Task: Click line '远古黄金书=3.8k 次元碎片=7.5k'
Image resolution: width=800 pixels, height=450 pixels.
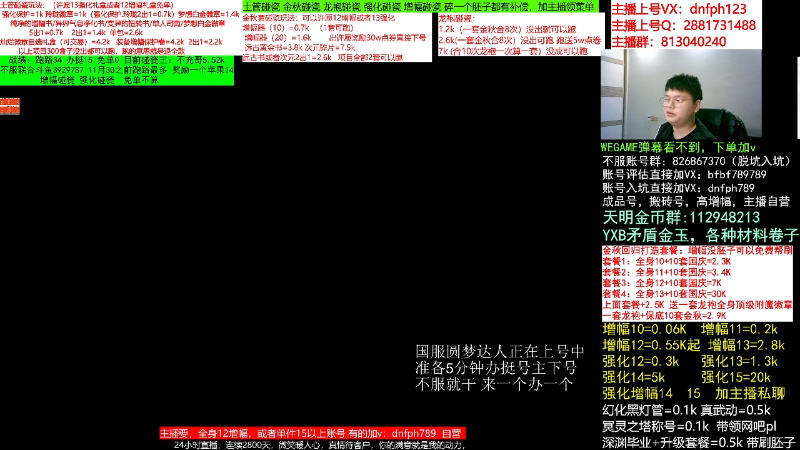Action: [x=299, y=47]
